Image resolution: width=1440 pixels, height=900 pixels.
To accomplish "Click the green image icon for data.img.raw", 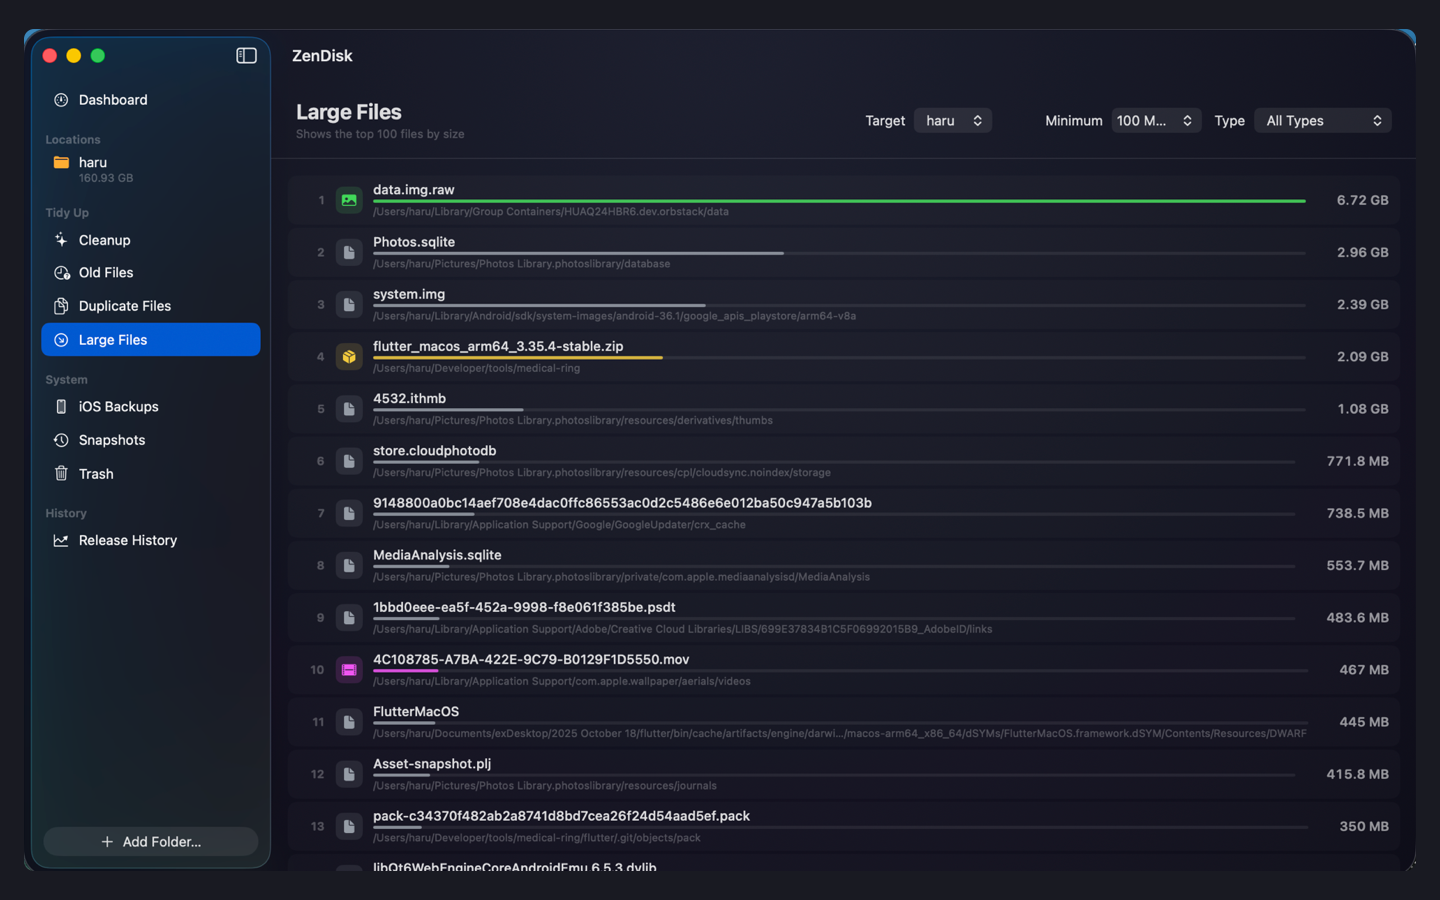I will (349, 200).
